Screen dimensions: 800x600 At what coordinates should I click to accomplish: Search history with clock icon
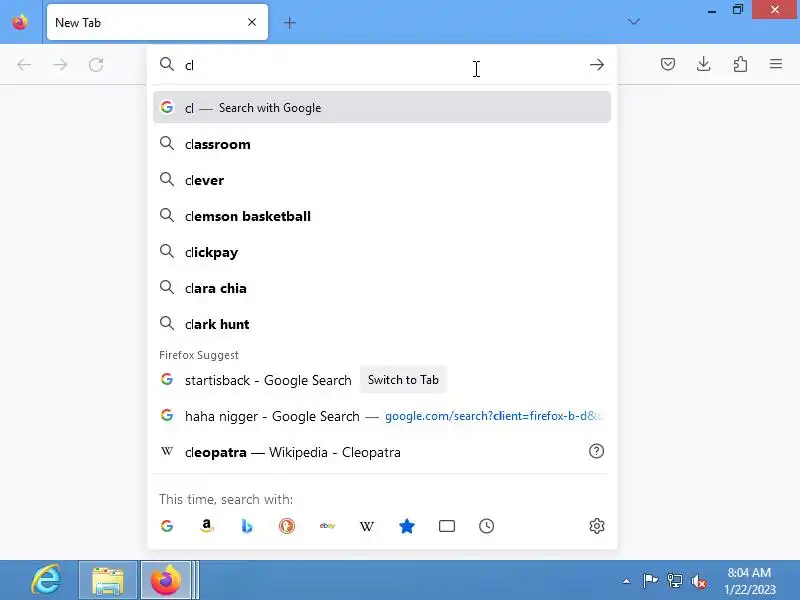pos(487,526)
